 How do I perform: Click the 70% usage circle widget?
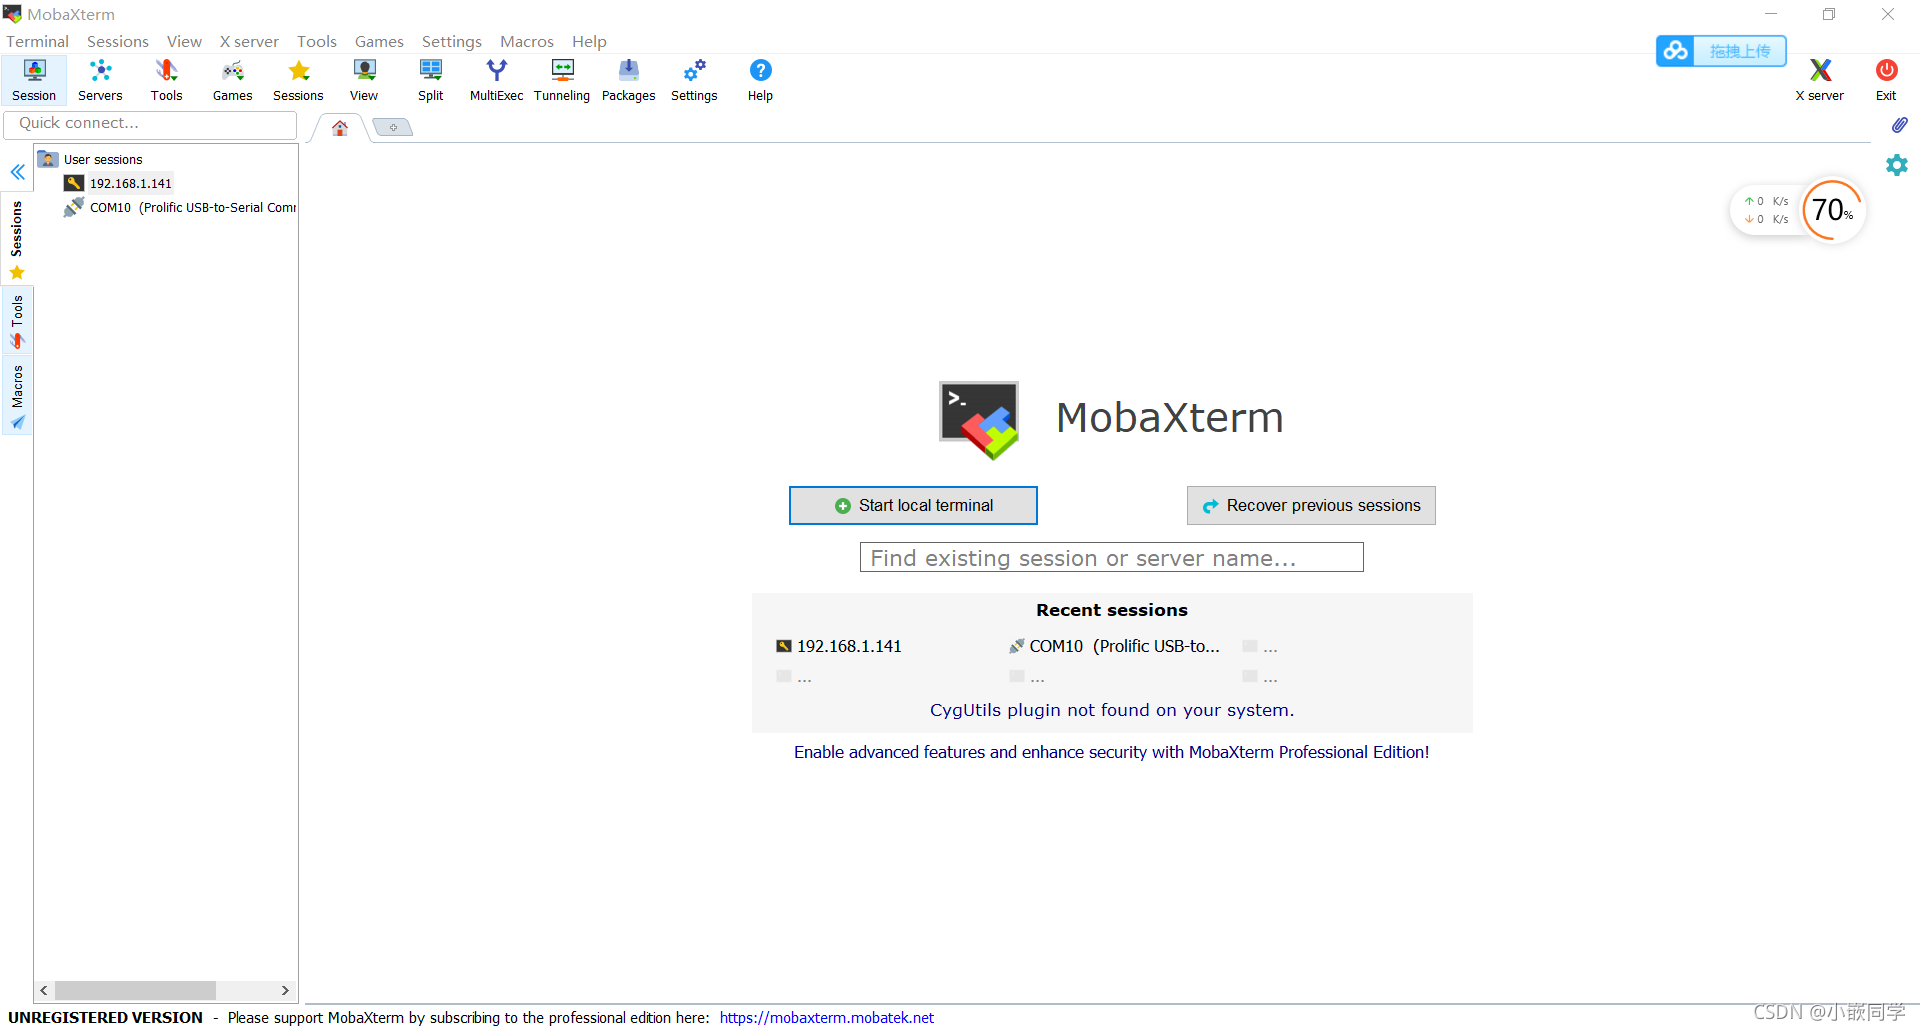tap(1832, 210)
